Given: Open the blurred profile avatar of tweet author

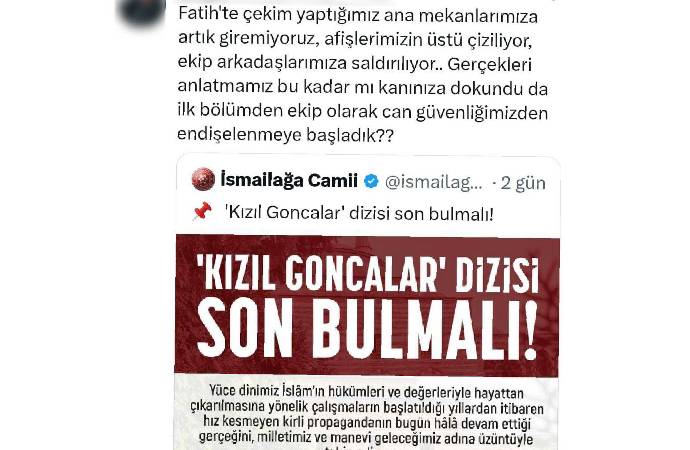Looking at the screenshot, I should (x=141, y=9).
